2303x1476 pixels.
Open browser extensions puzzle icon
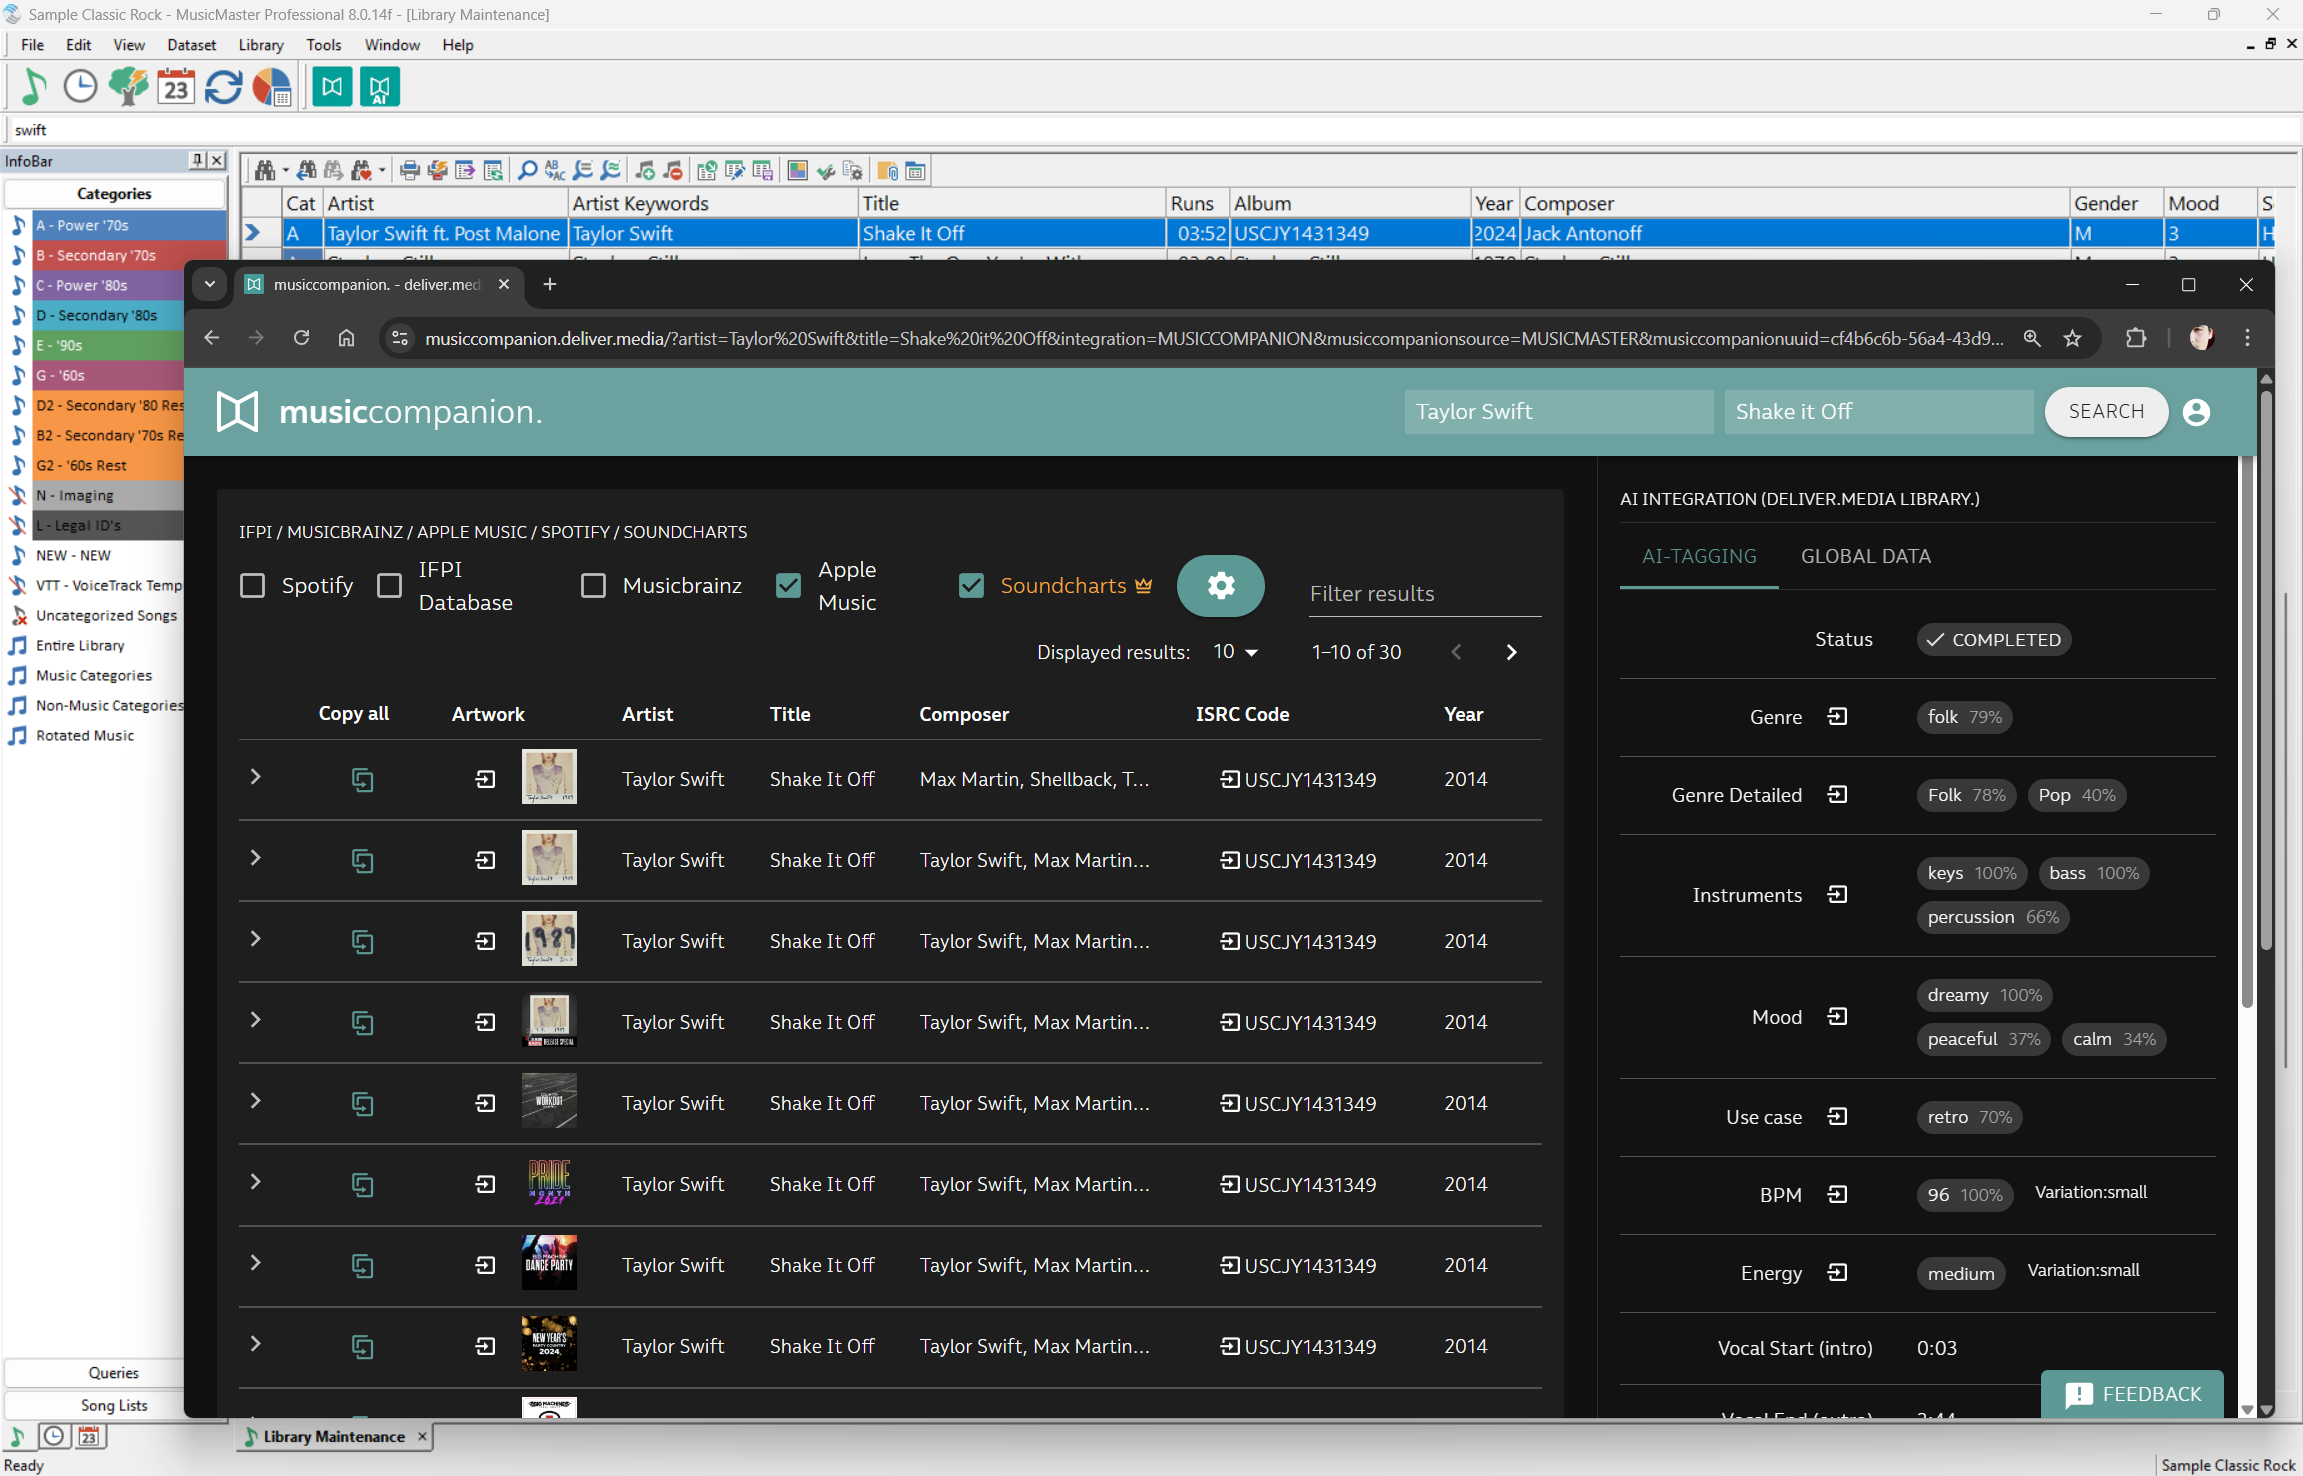[x=2136, y=338]
